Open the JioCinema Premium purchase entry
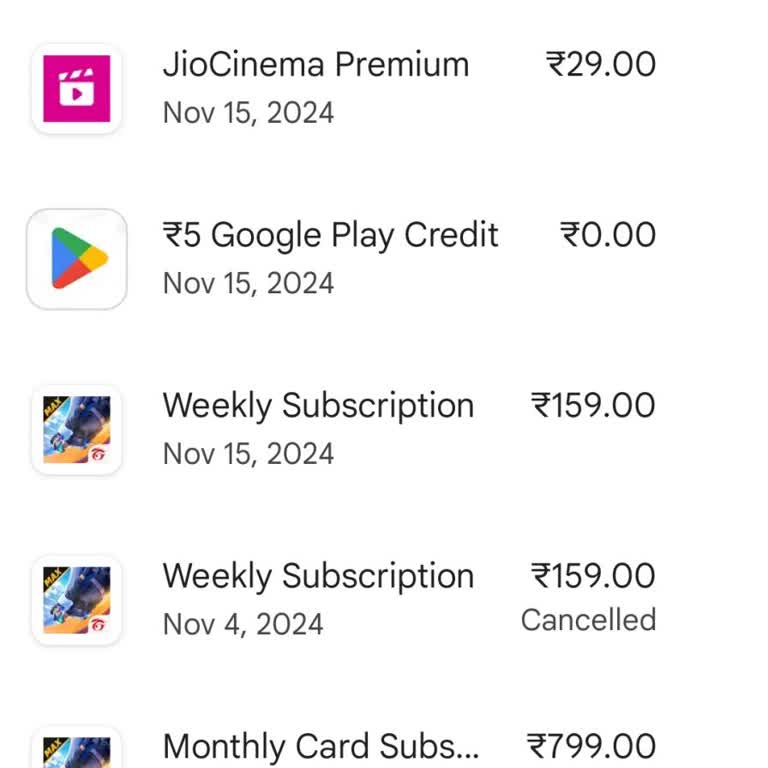The width and height of the screenshot is (768, 768). (x=315, y=65)
